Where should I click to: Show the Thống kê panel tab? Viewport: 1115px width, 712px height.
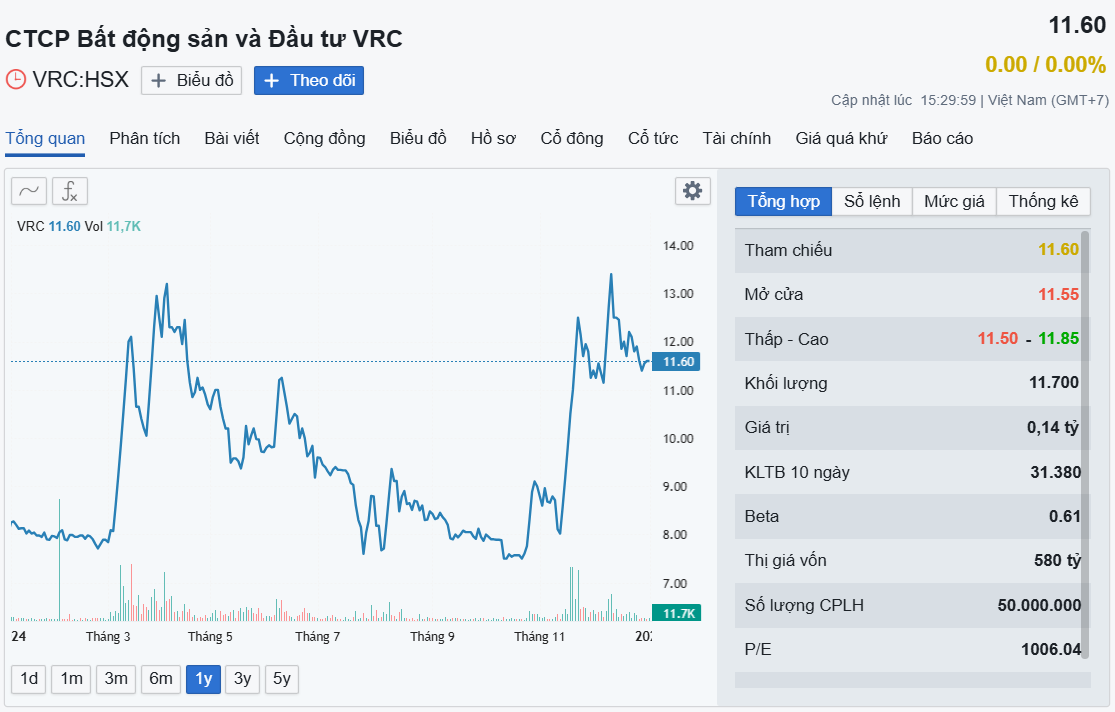[1043, 201]
